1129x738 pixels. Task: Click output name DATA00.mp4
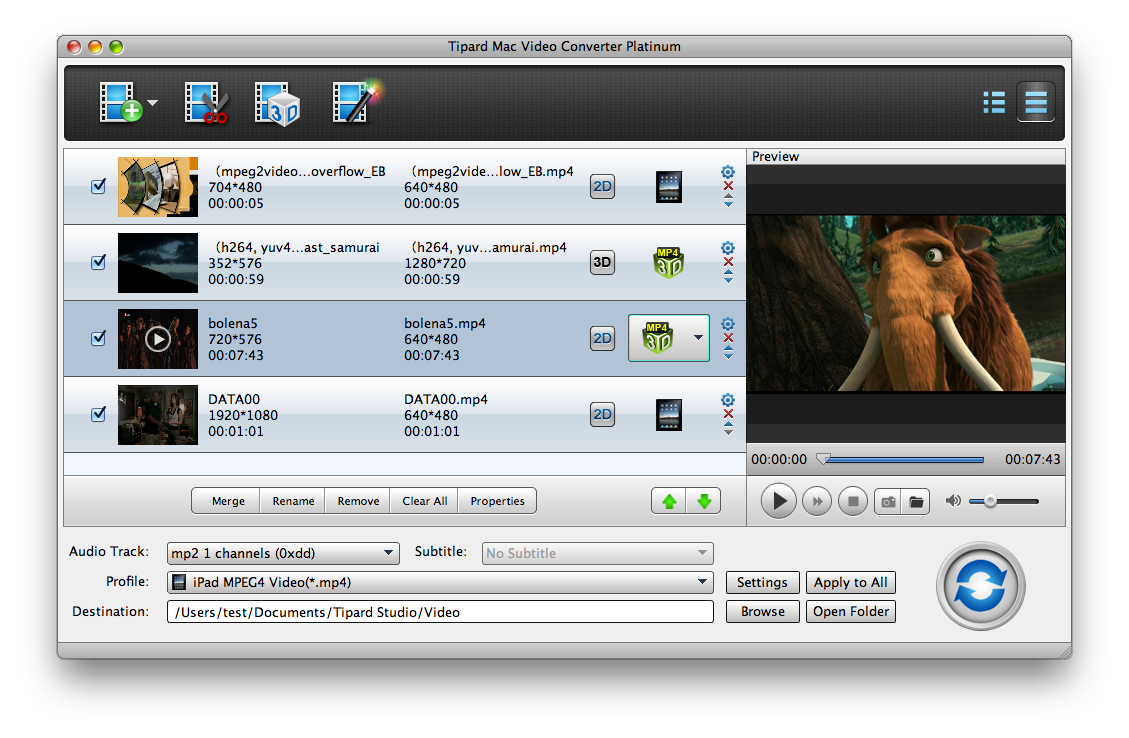point(446,399)
